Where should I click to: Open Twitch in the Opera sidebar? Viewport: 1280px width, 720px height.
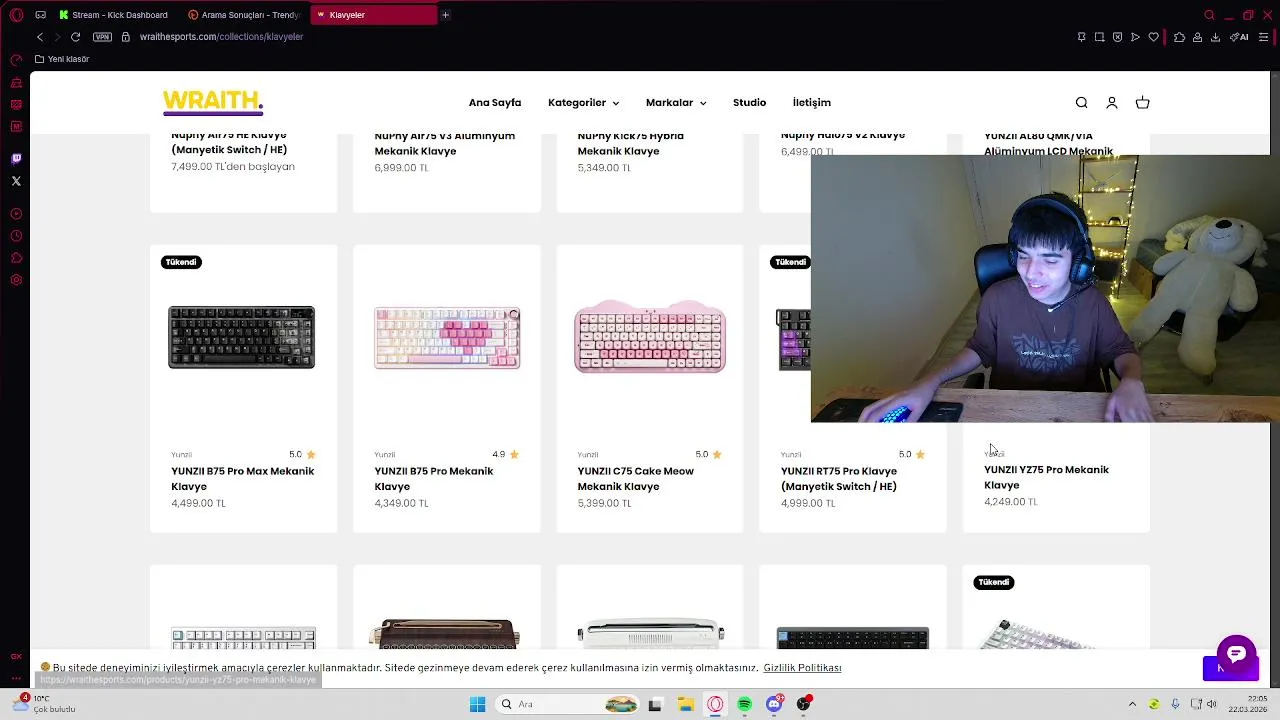(x=16, y=158)
